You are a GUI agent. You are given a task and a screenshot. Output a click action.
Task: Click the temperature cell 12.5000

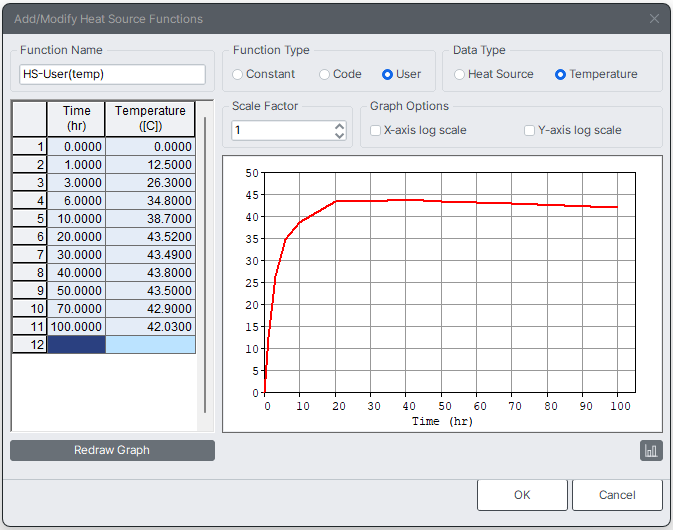click(x=150, y=164)
